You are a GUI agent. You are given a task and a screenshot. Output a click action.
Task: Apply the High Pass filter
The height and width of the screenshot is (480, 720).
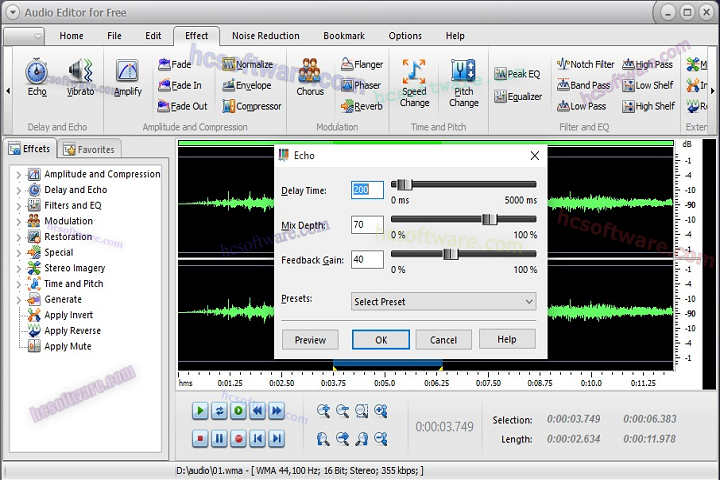coord(647,64)
